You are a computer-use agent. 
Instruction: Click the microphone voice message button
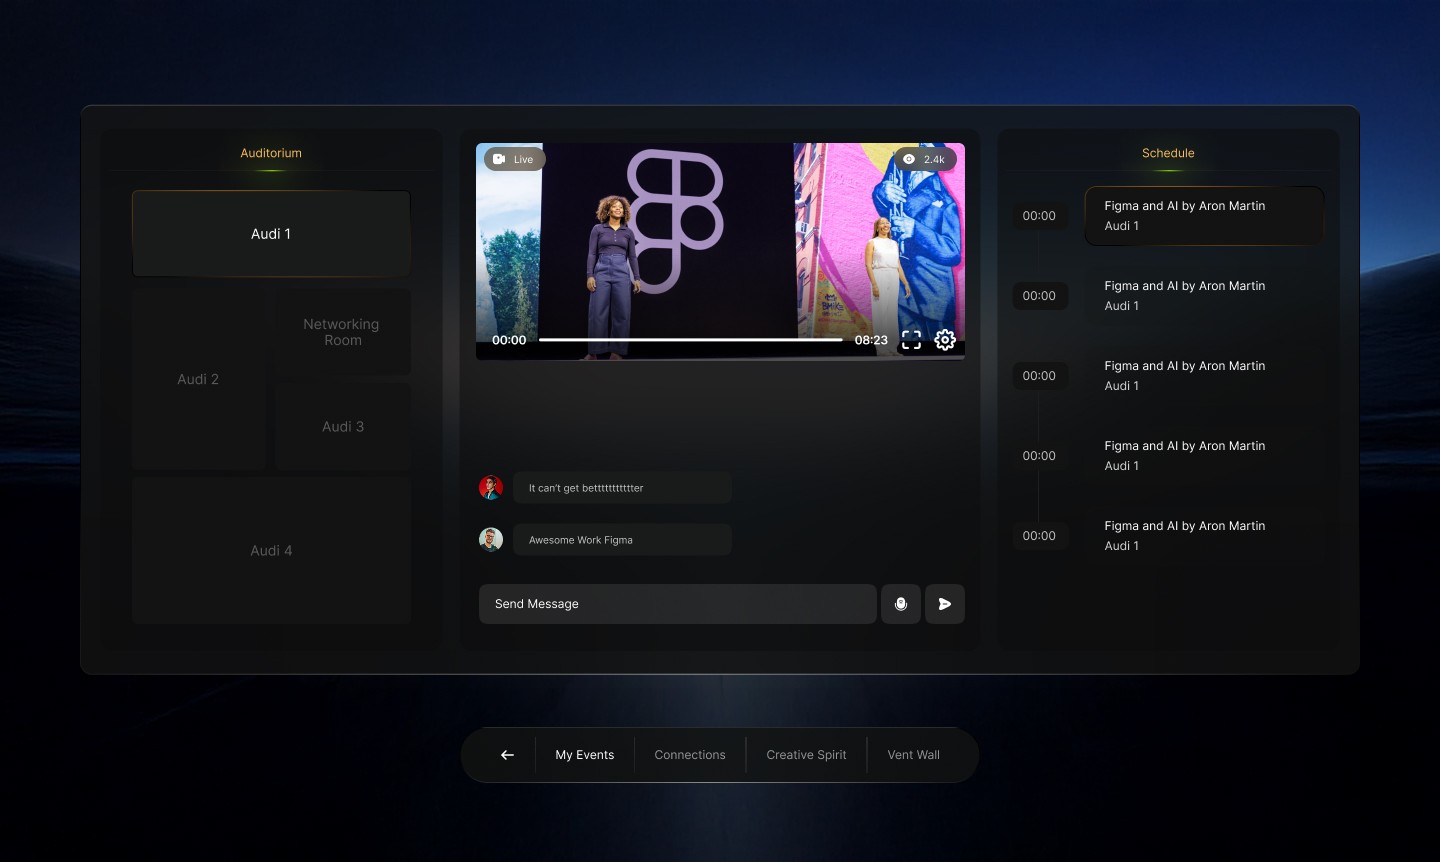[x=901, y=604]
